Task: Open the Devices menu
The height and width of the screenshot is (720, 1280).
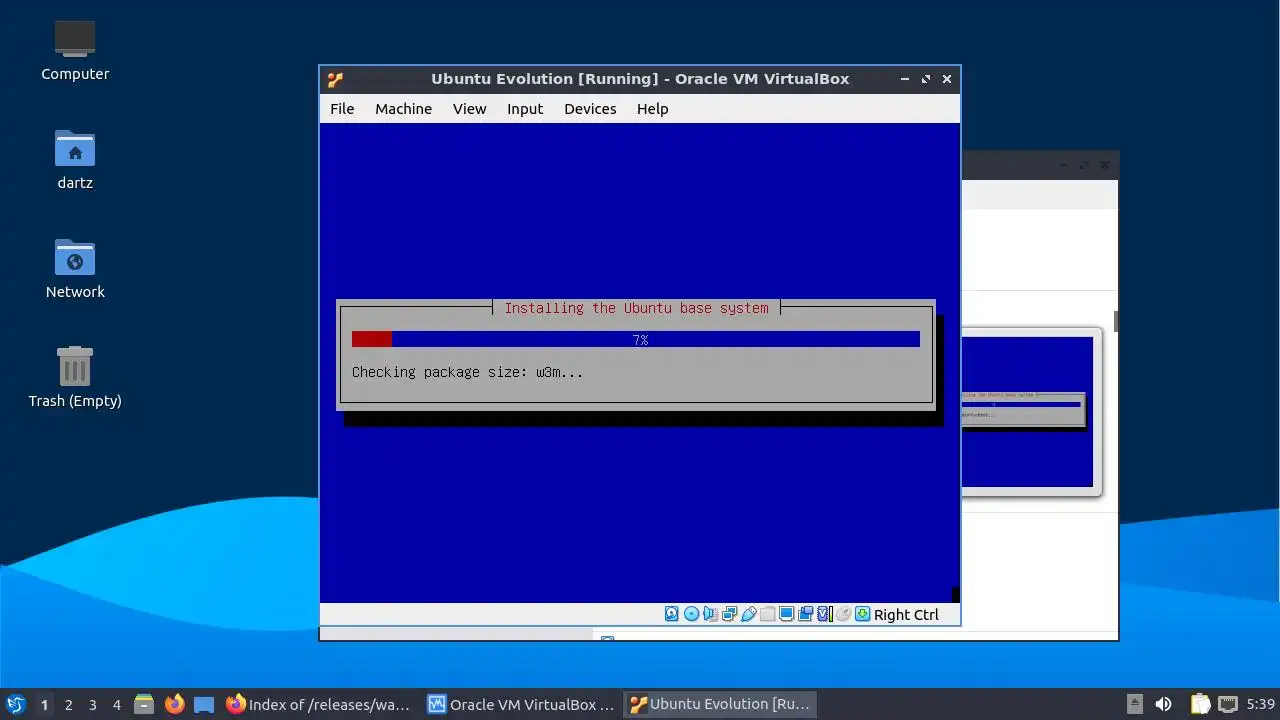Action: tap(590, 109)
